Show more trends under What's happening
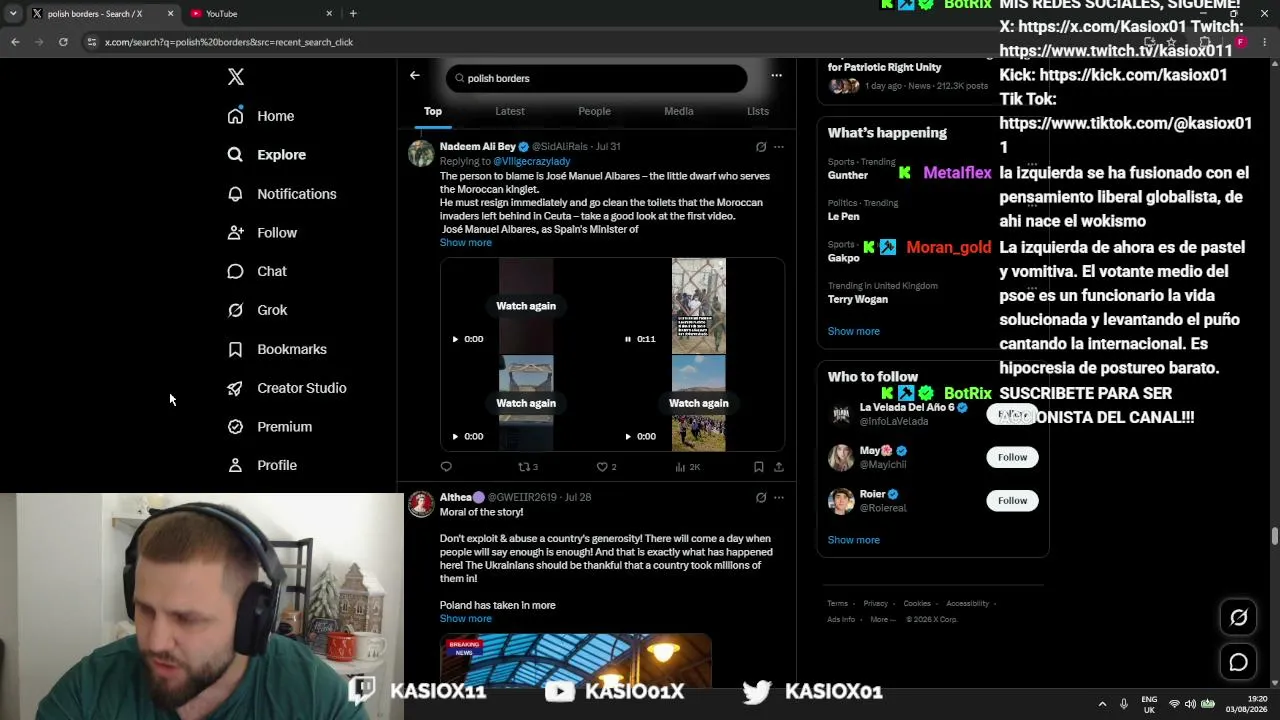The image size is (1280, 720). (x=854, y=331)
